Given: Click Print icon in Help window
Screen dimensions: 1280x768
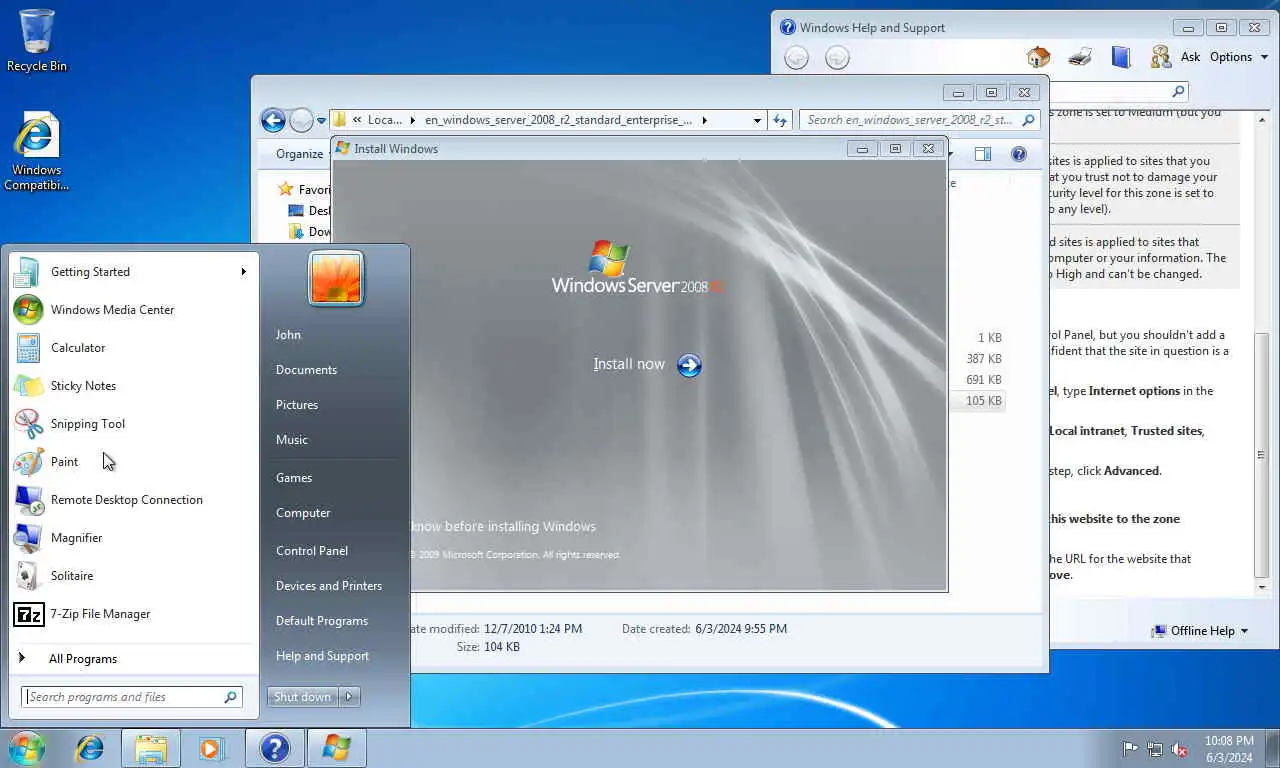Looking at the screenshot, I should click(x=1080, y=57).
